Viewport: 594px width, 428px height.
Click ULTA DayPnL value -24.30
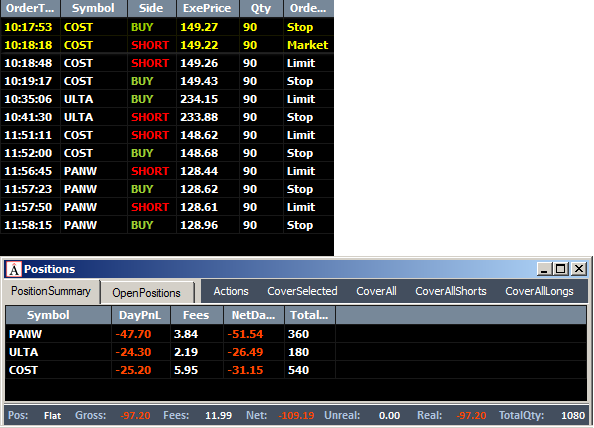coord(133,352)
